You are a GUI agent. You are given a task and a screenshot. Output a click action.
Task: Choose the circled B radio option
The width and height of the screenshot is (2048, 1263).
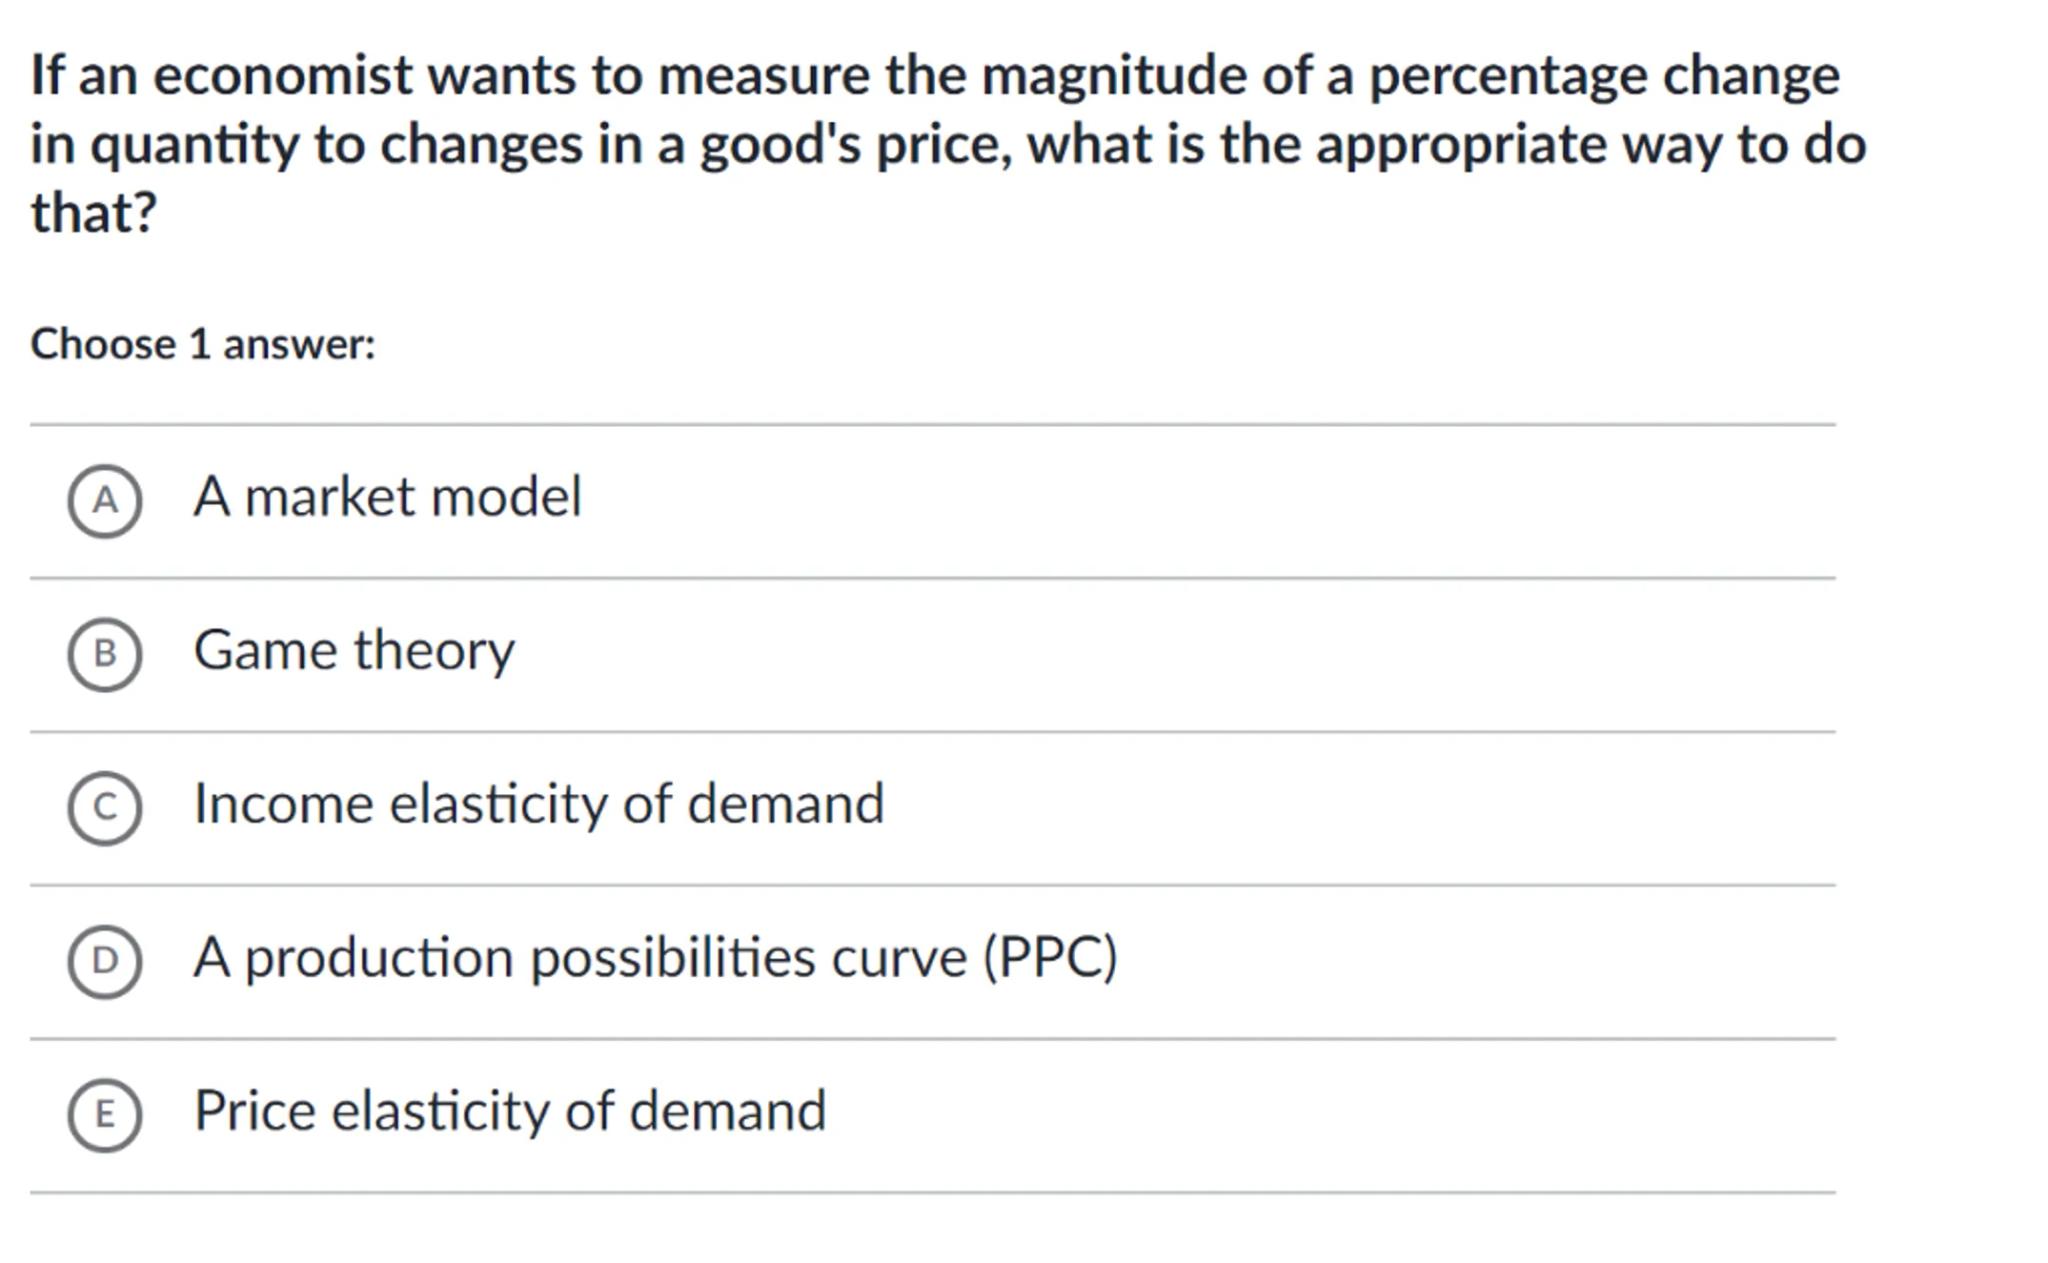pos(104,654)
